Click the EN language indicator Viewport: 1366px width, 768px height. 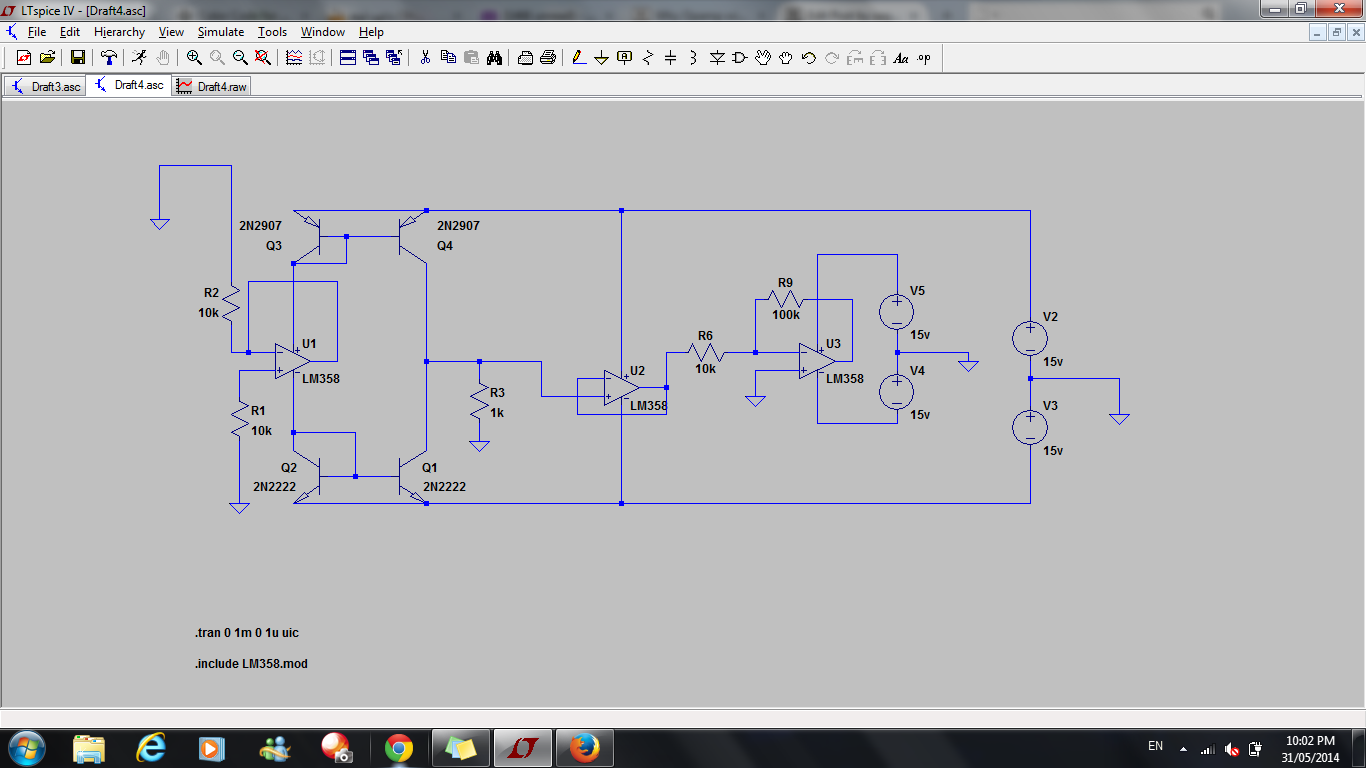tap(1155, 747)
